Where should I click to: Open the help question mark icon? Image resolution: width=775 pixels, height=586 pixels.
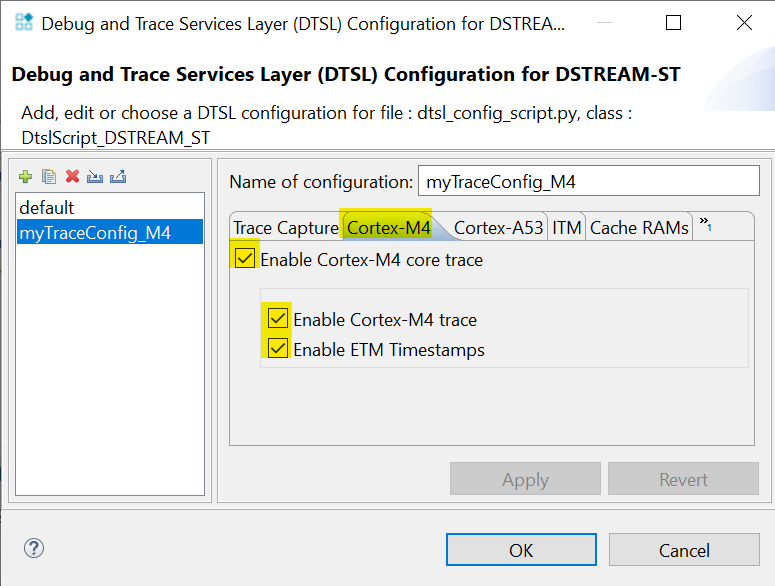click(34, 548)
